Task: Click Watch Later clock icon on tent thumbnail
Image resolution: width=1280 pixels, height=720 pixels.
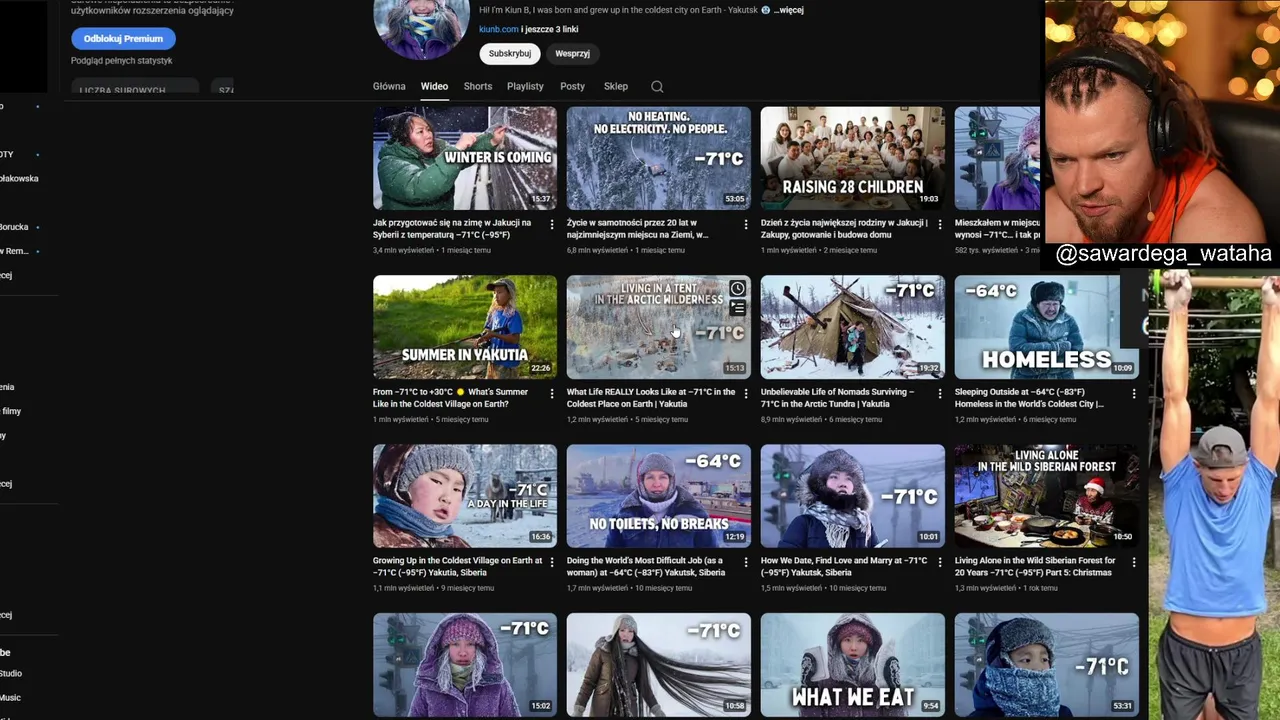Action: pyautogui.click(x=737, y=289)
